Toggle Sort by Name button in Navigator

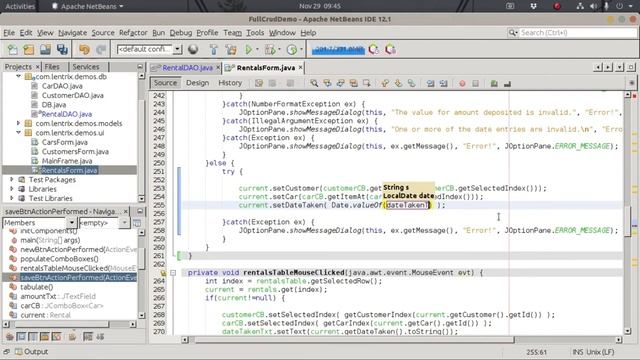point(88,337)
